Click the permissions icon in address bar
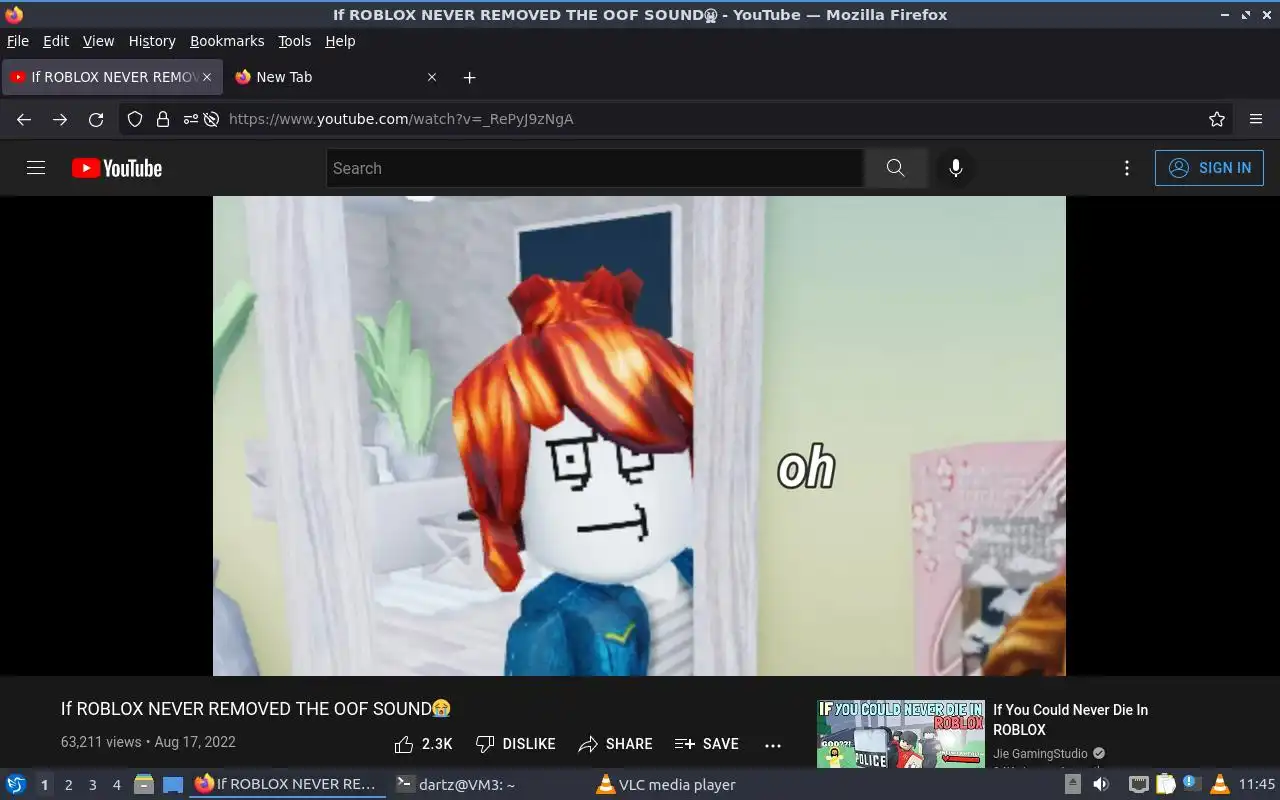Viewport: 1280px width, 800px height. point(190,119)
